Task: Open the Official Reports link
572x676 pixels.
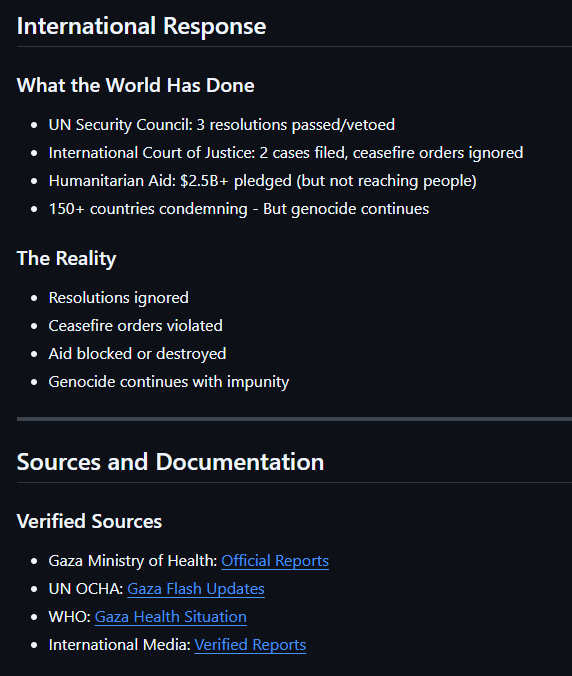Action: click(x=275, y=560)
